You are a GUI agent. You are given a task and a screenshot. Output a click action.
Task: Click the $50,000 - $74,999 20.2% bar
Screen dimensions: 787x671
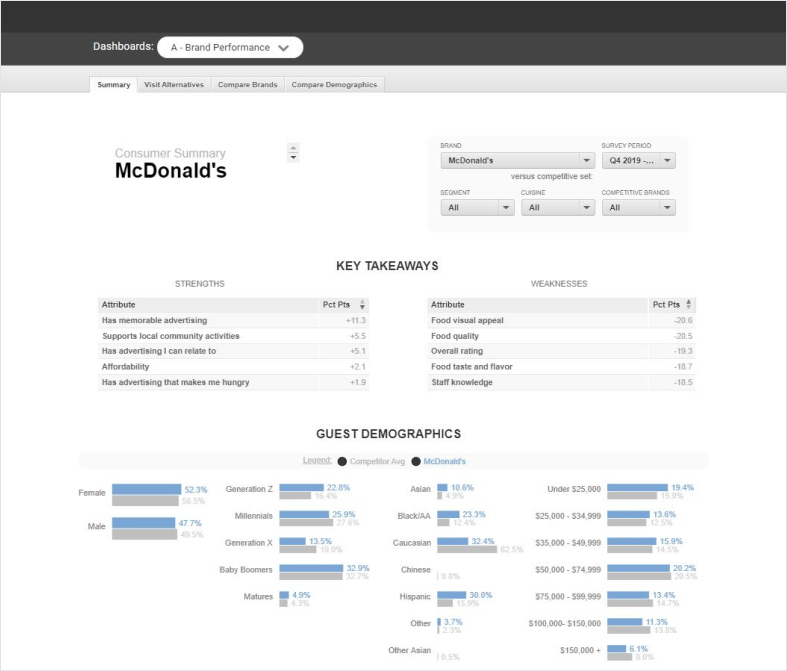click(x=638, y=568)
